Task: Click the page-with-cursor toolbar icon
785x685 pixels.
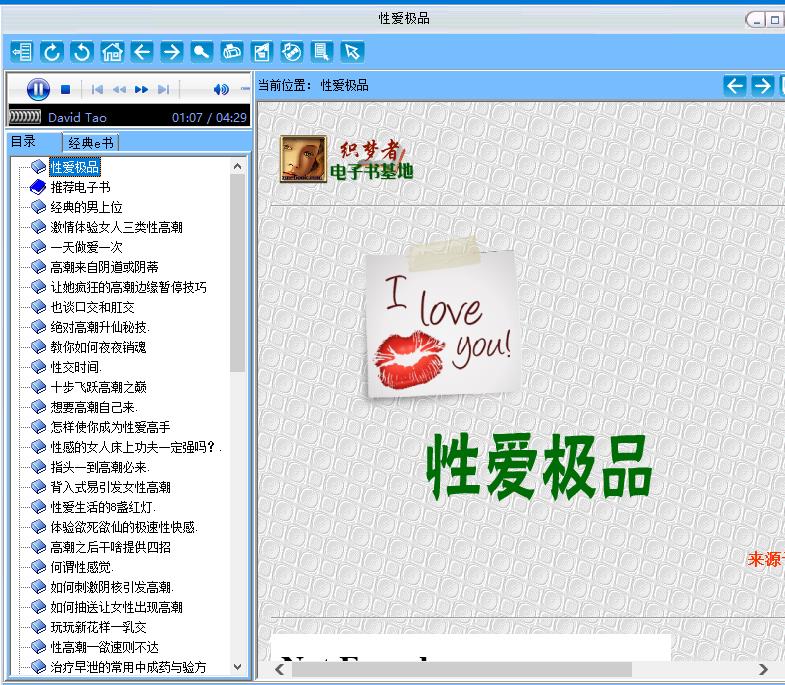Action: 322,52
